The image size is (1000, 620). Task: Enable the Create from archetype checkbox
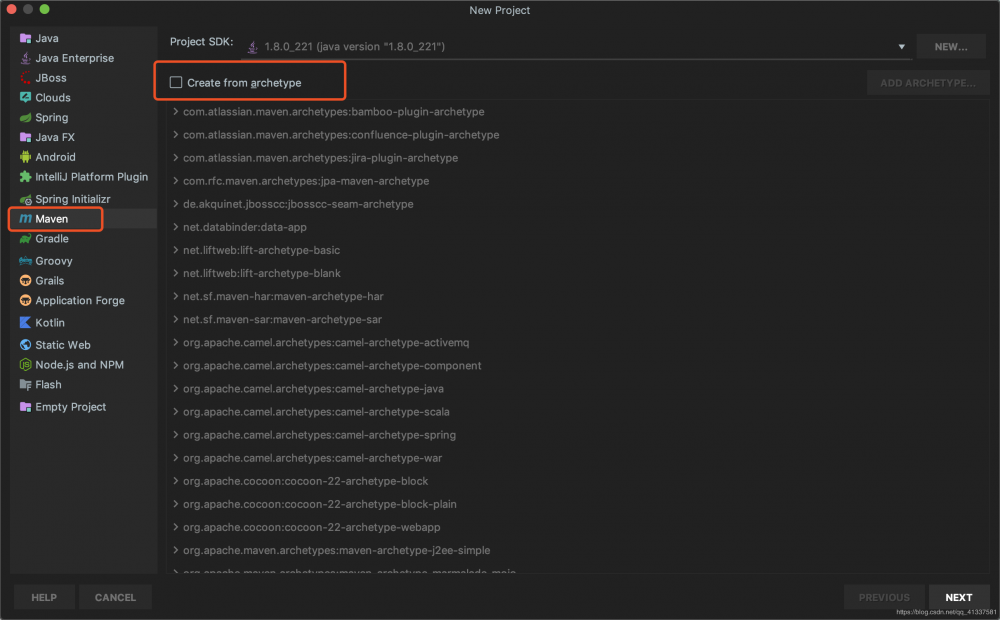point(176,83)
